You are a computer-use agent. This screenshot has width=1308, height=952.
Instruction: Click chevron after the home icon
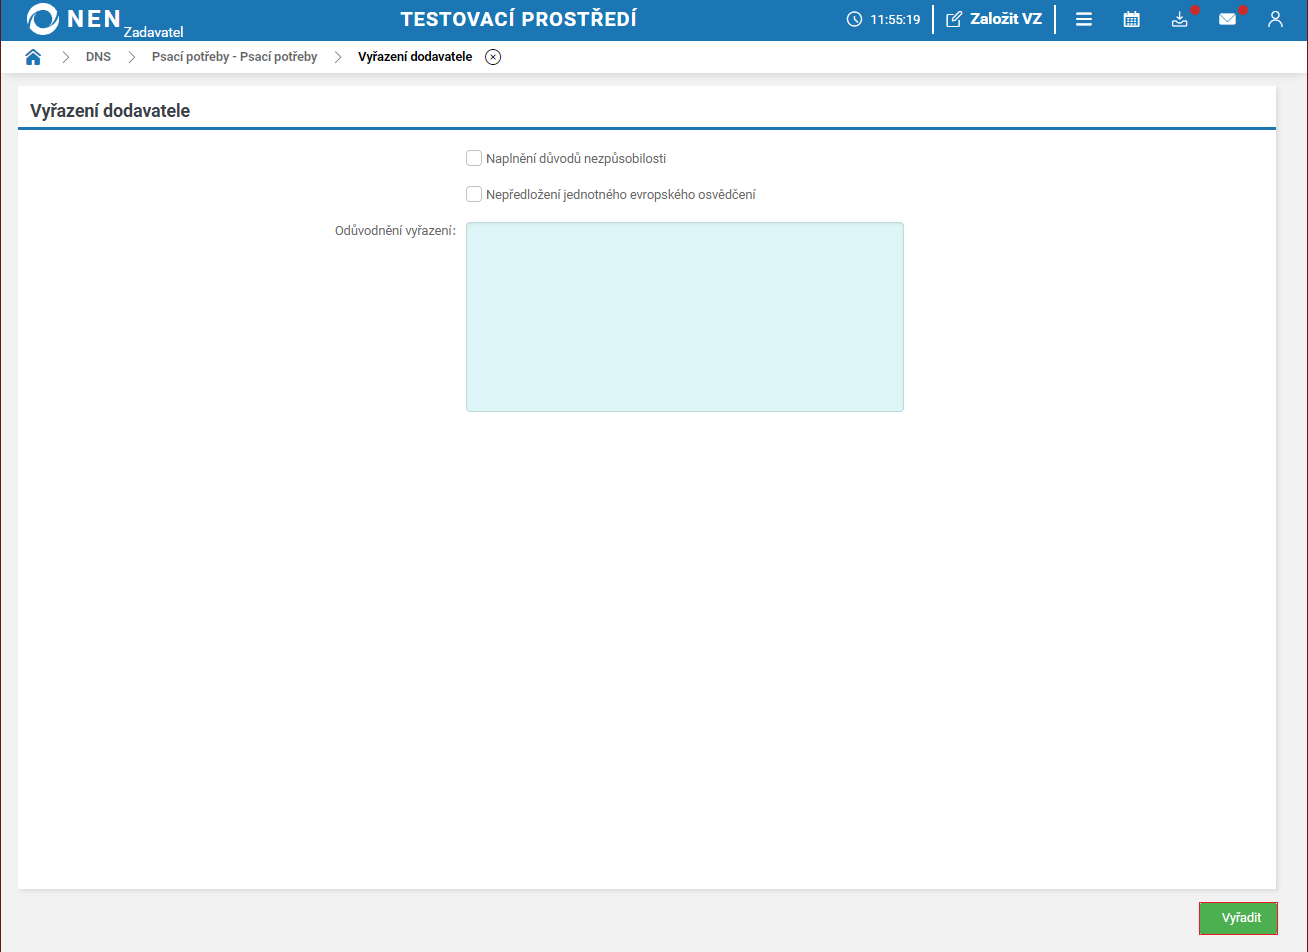pyautogui.click(x=66, y=57)
